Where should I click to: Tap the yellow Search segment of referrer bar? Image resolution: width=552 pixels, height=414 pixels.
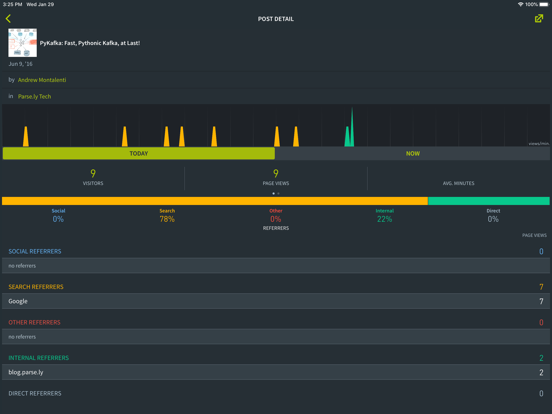(215, 201)
